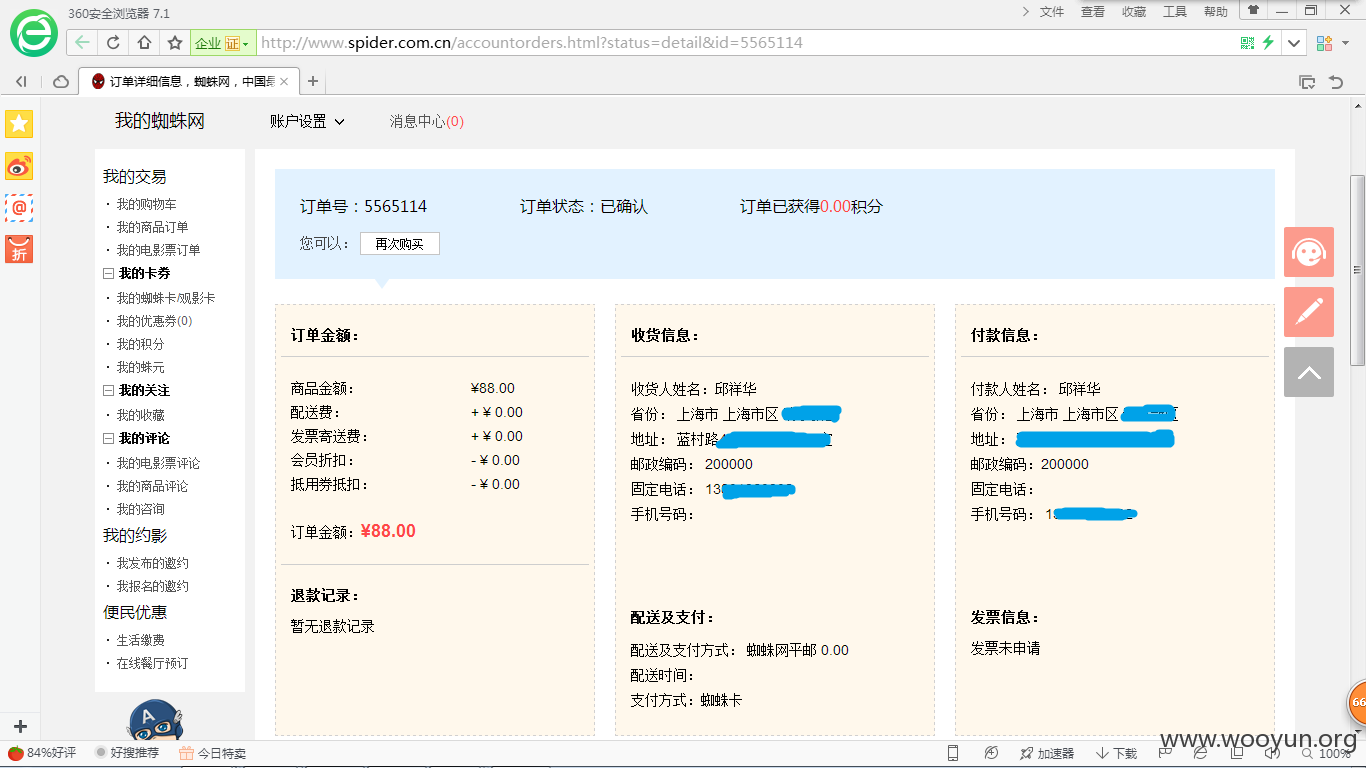Viewport: 1366px width, 768px height.
Task: Click the 再次购买 button
Action: (400, 244)
